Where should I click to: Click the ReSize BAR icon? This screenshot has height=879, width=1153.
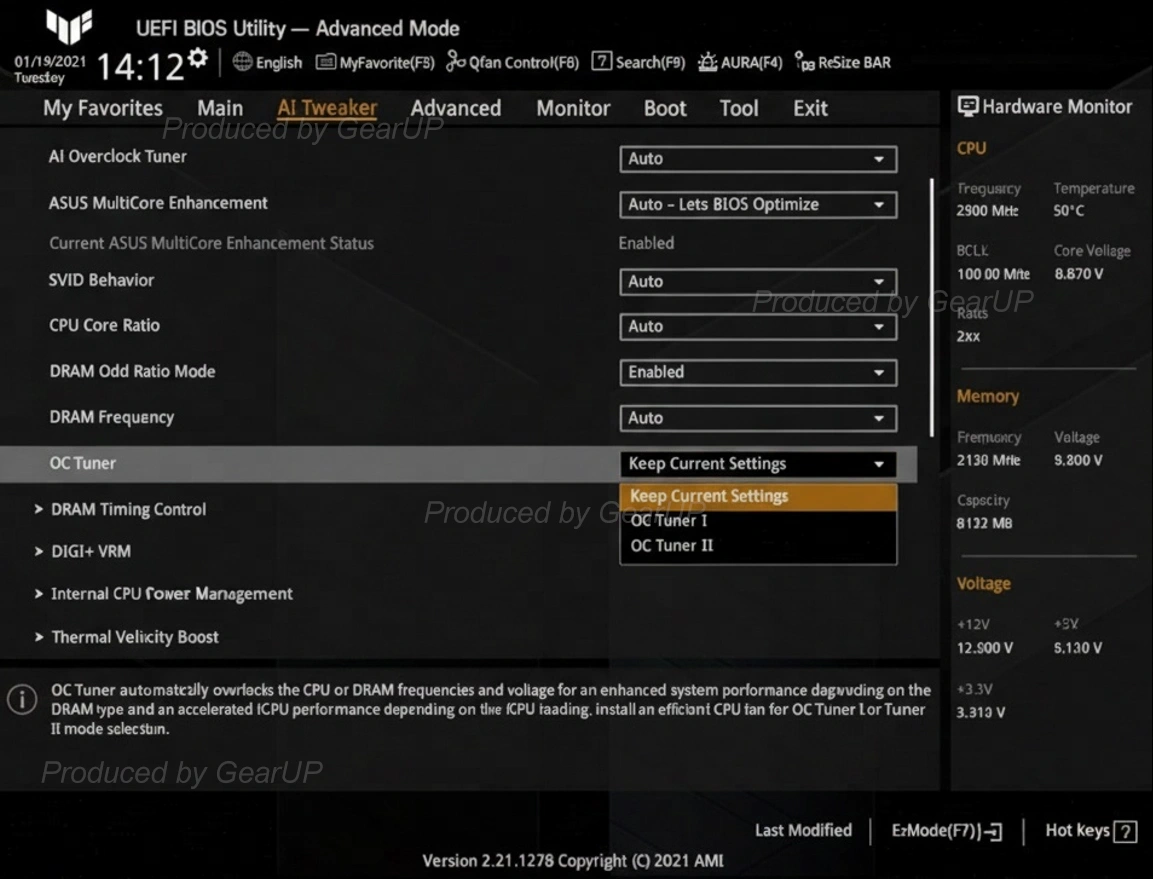[x=804, y=62]
